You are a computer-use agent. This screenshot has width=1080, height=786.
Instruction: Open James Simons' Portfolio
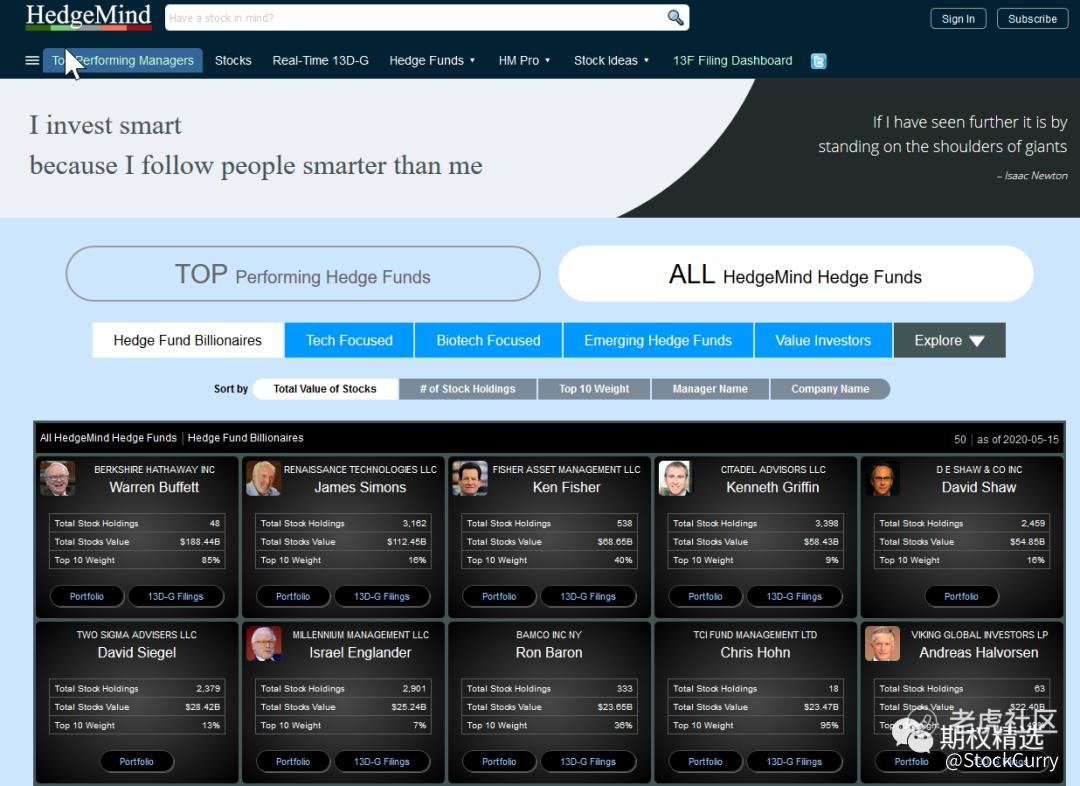pos(293,597)
